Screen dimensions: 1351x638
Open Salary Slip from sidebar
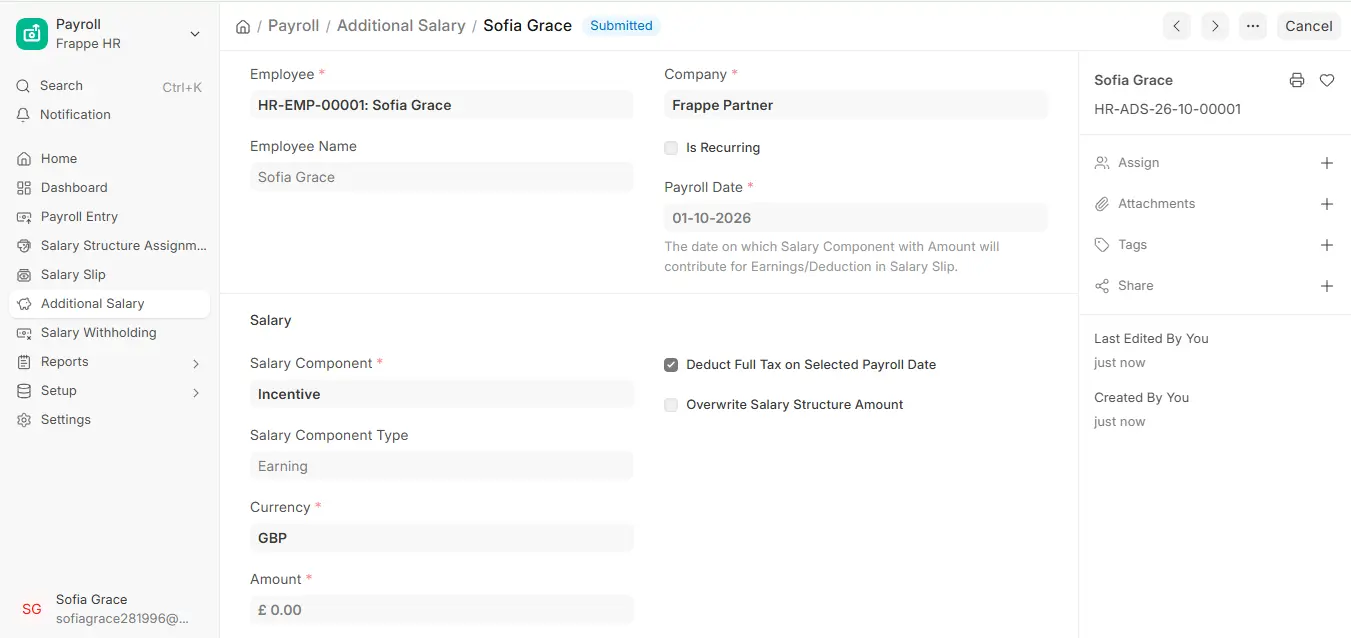(110, 275)
